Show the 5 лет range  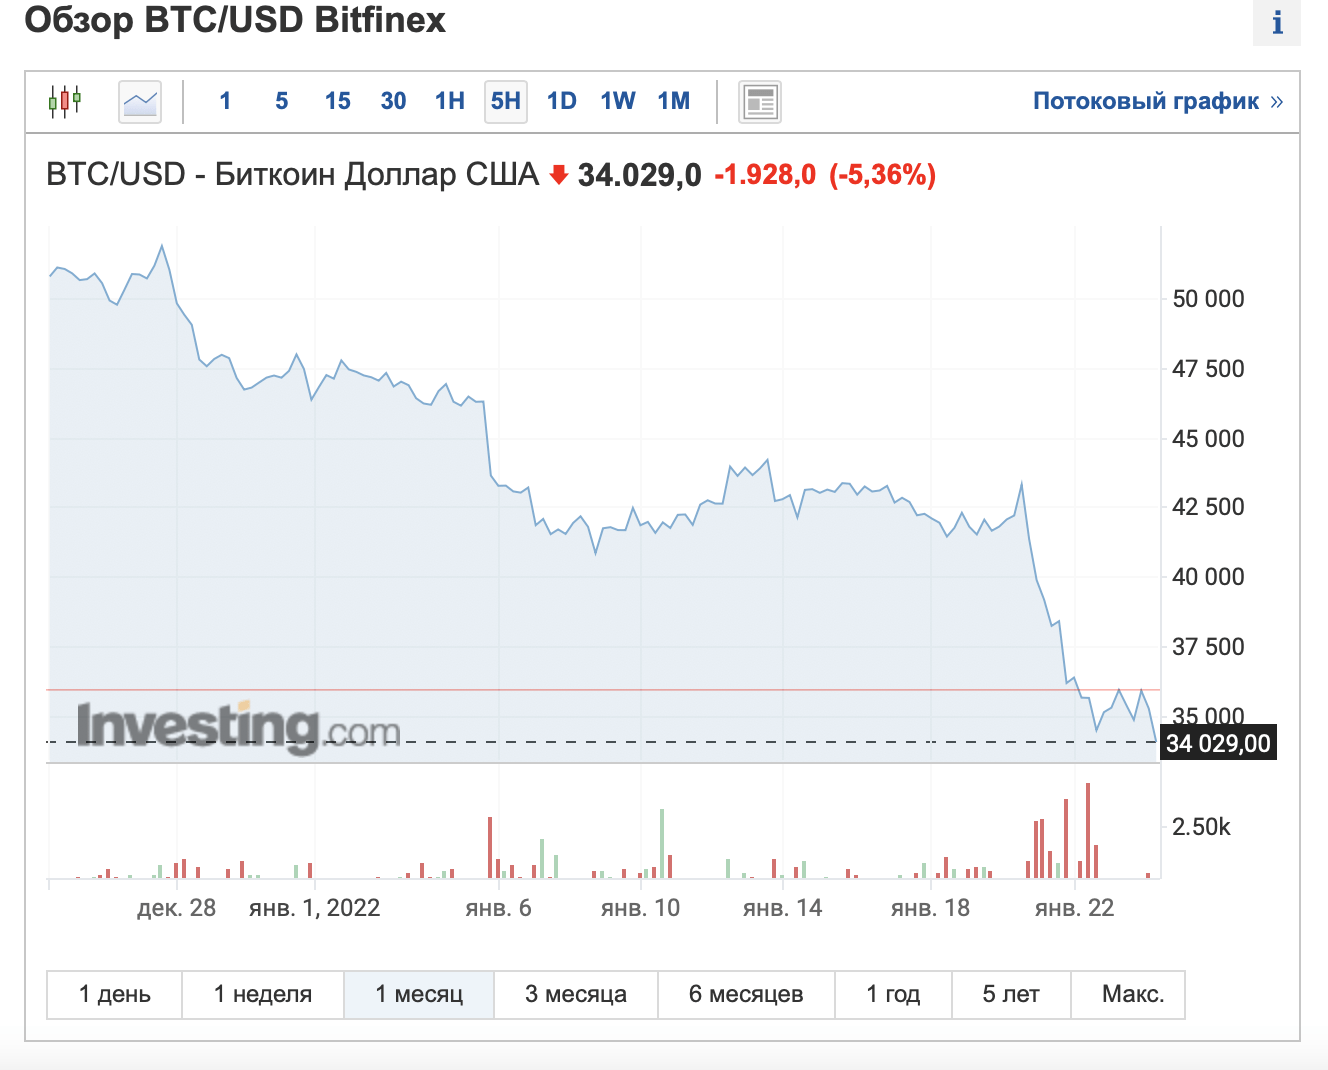[1011, 994]
